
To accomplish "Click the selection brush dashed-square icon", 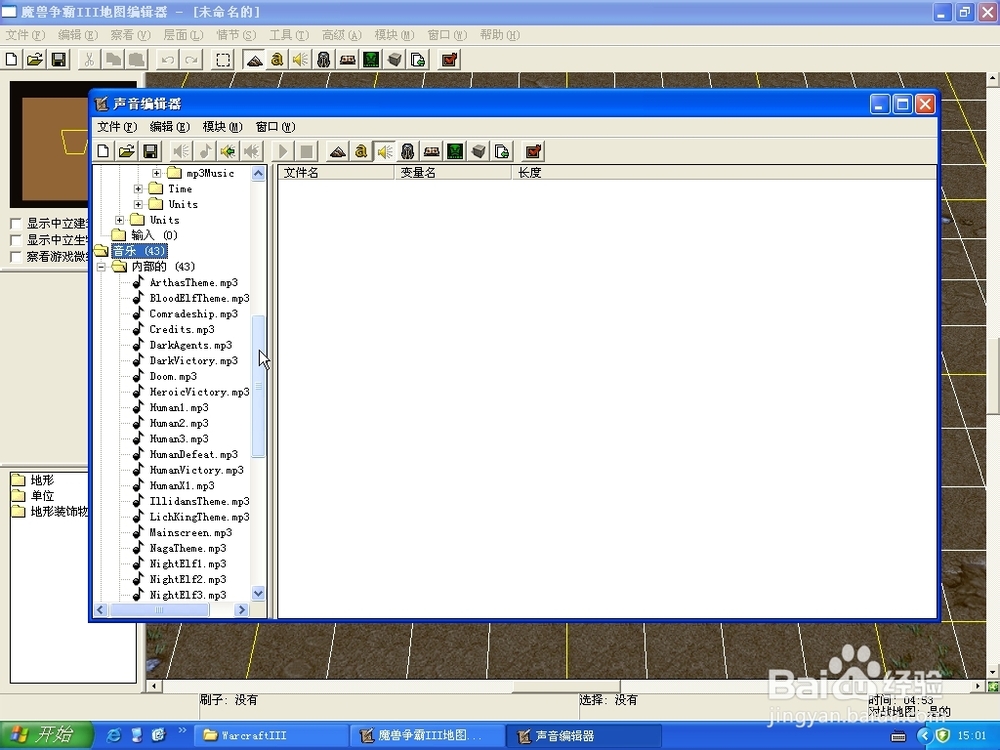I will tap(223, 60).
